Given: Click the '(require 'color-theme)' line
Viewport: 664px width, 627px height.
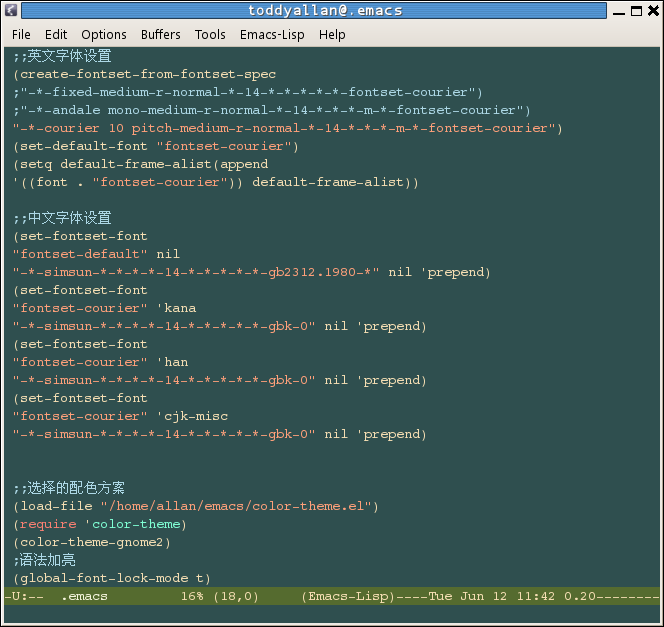Looking at the screenshot, I should click(100, 524).
